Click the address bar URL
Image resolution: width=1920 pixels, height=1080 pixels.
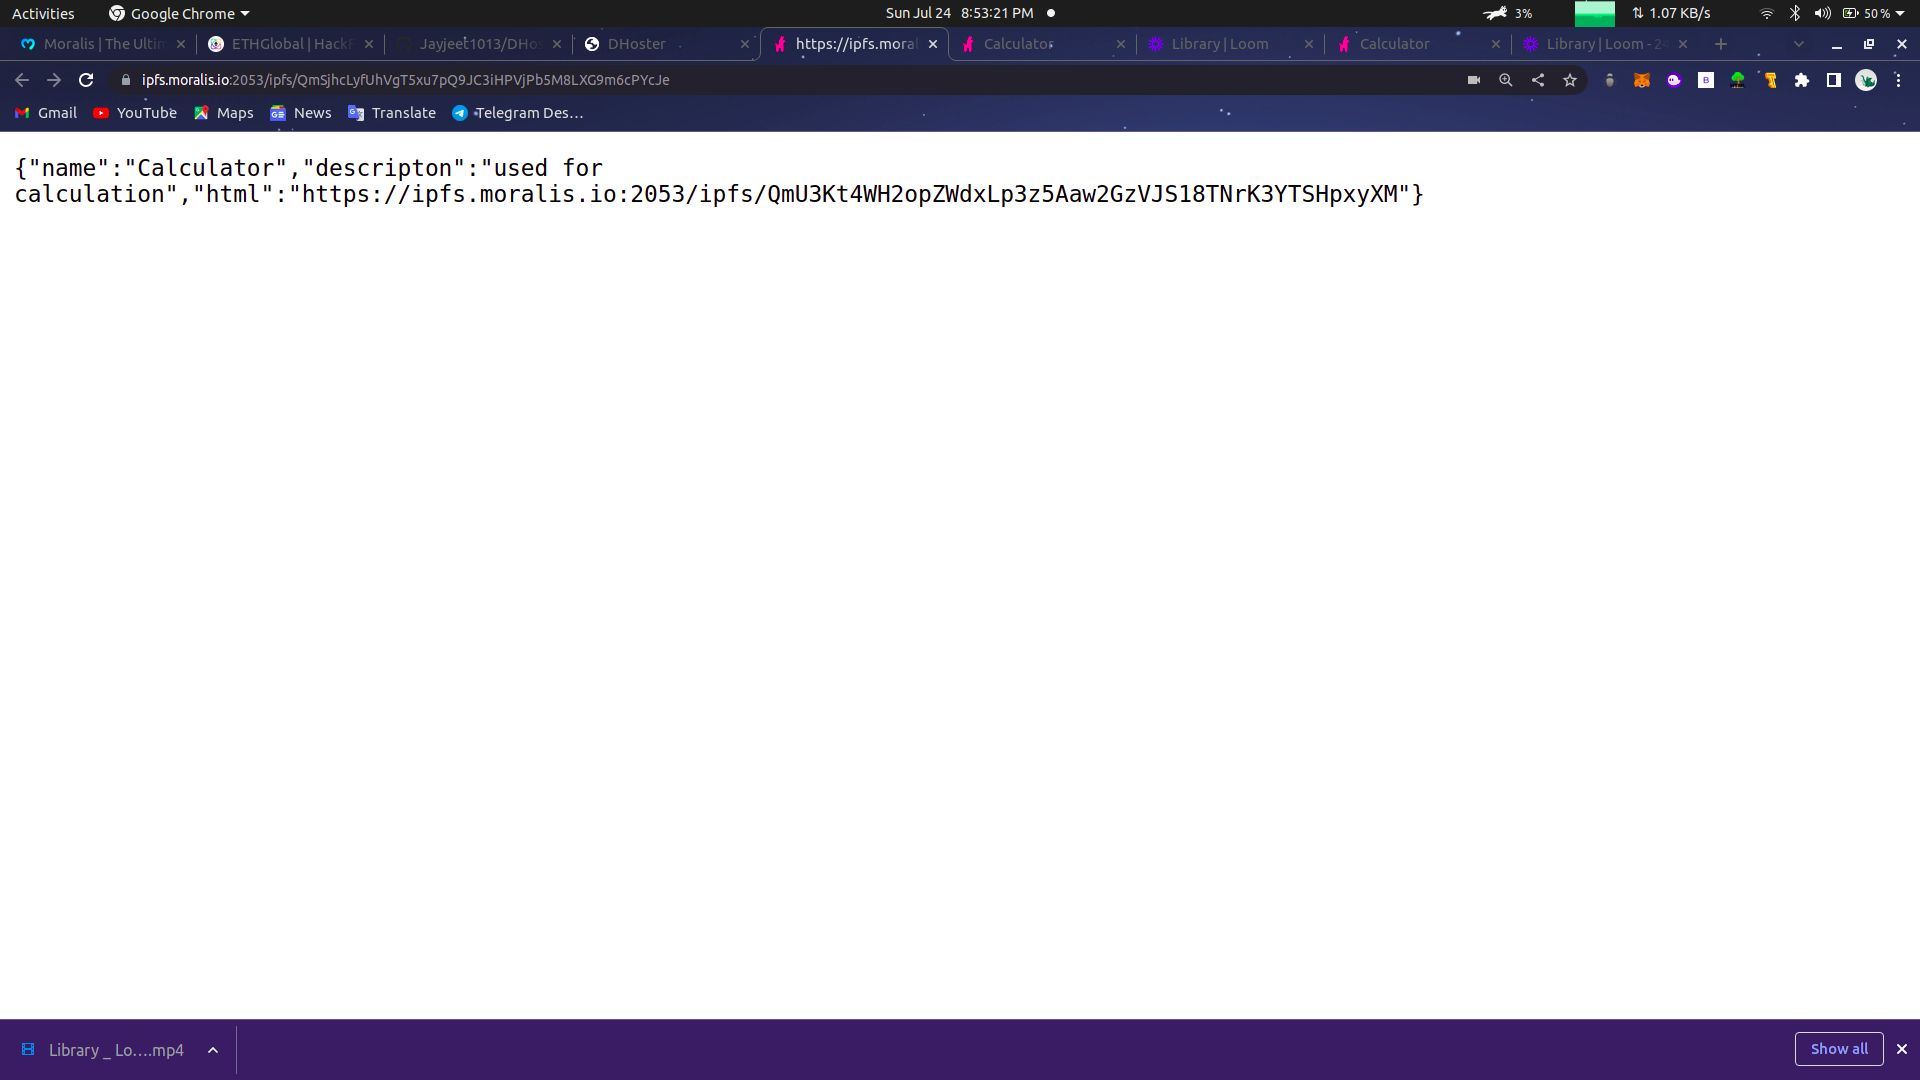tap(405, 80)
